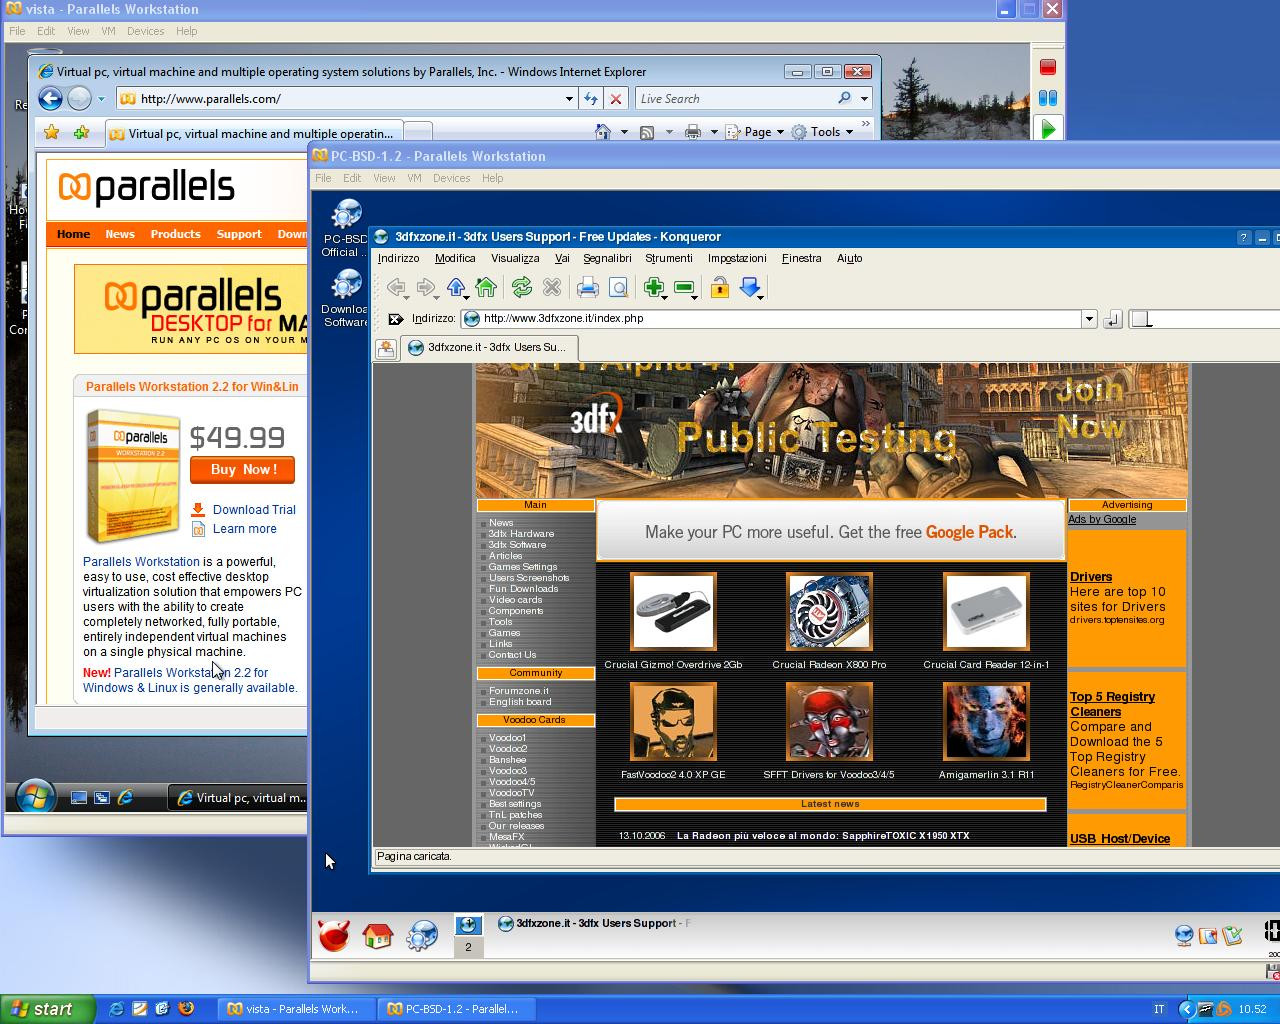Expand IE address bar dropdown arrow
Screen dimensions: 1280x1024
tap(569, 98)
